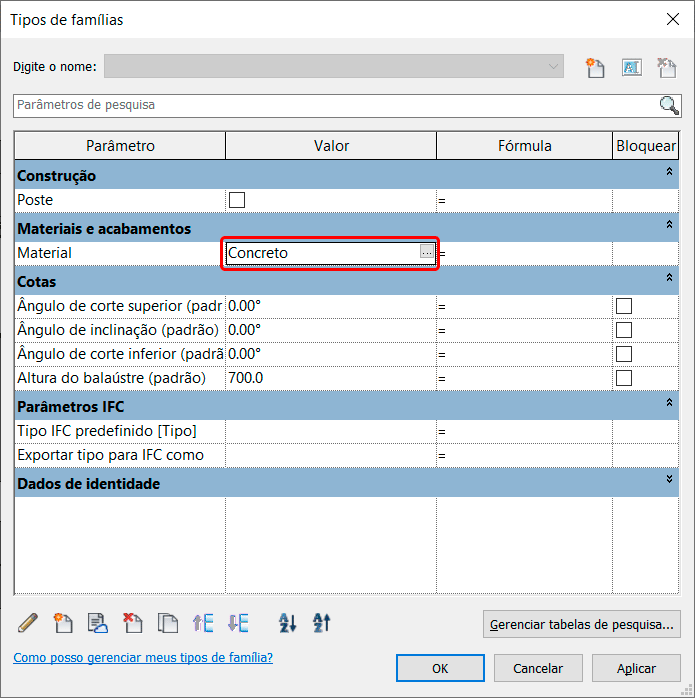This screenshot has height=698, width=695.
Task: Lock the Ângulo de corte superior parameter
Action: pyautogui.click(x=624, y=306)
